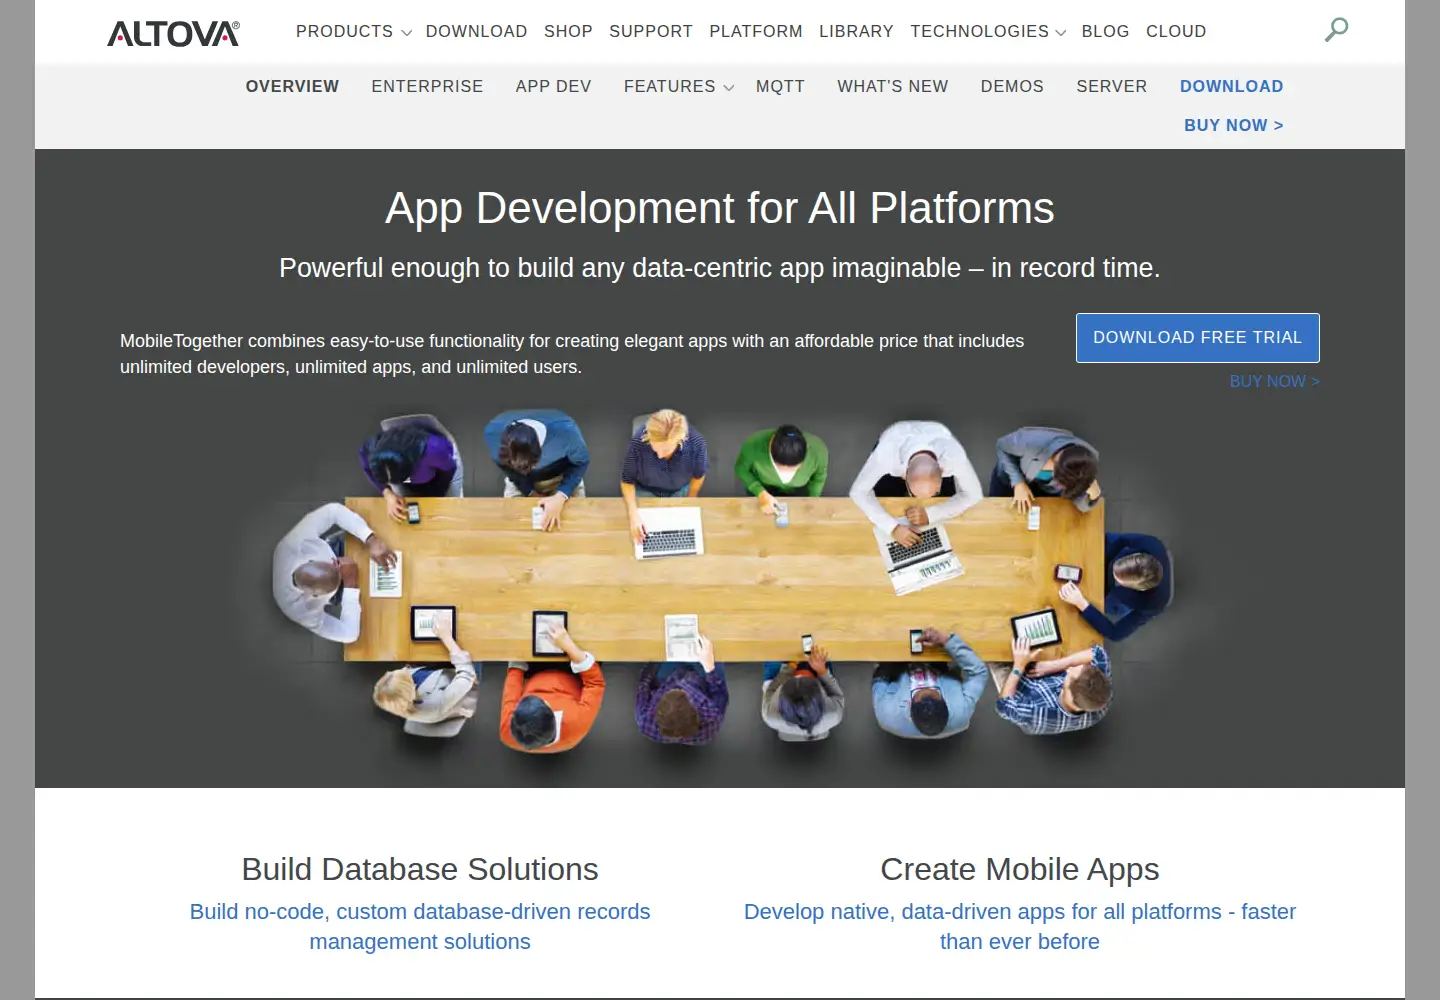Open the MQTT tab
1440x1000 pixels.
click(x=780, y=87)
